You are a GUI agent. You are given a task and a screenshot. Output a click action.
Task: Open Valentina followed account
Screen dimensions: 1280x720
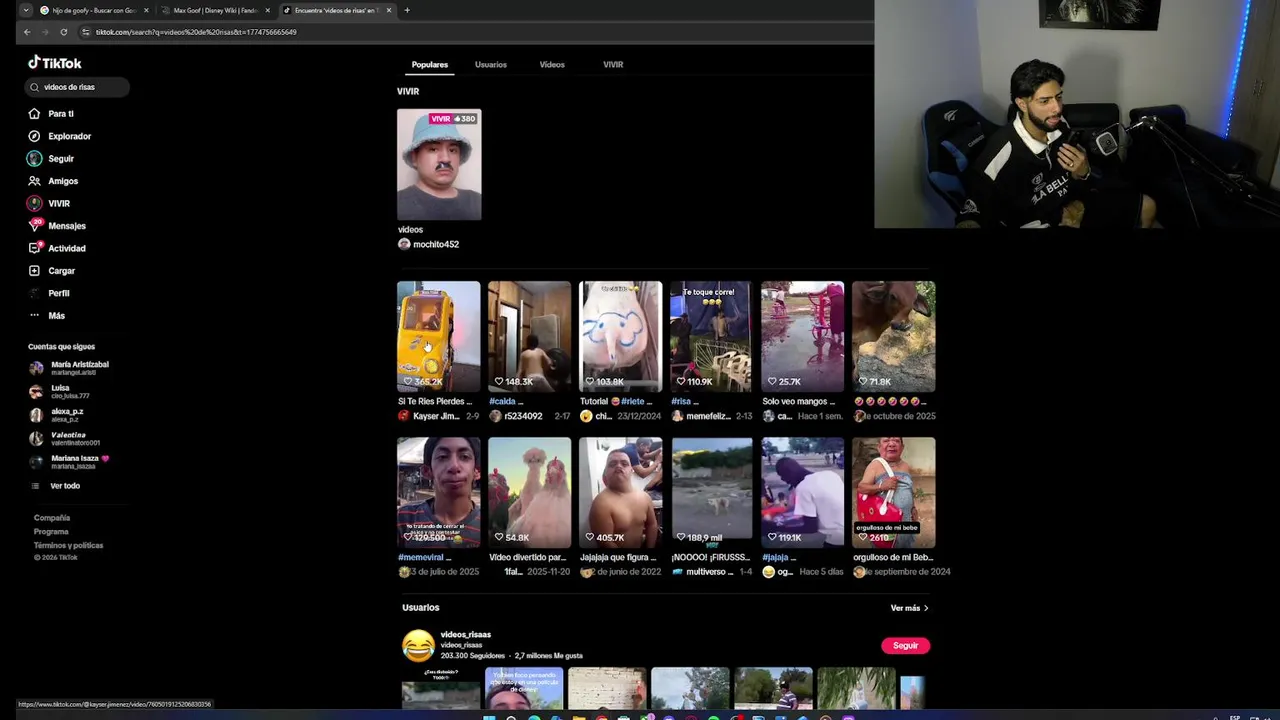65,438
